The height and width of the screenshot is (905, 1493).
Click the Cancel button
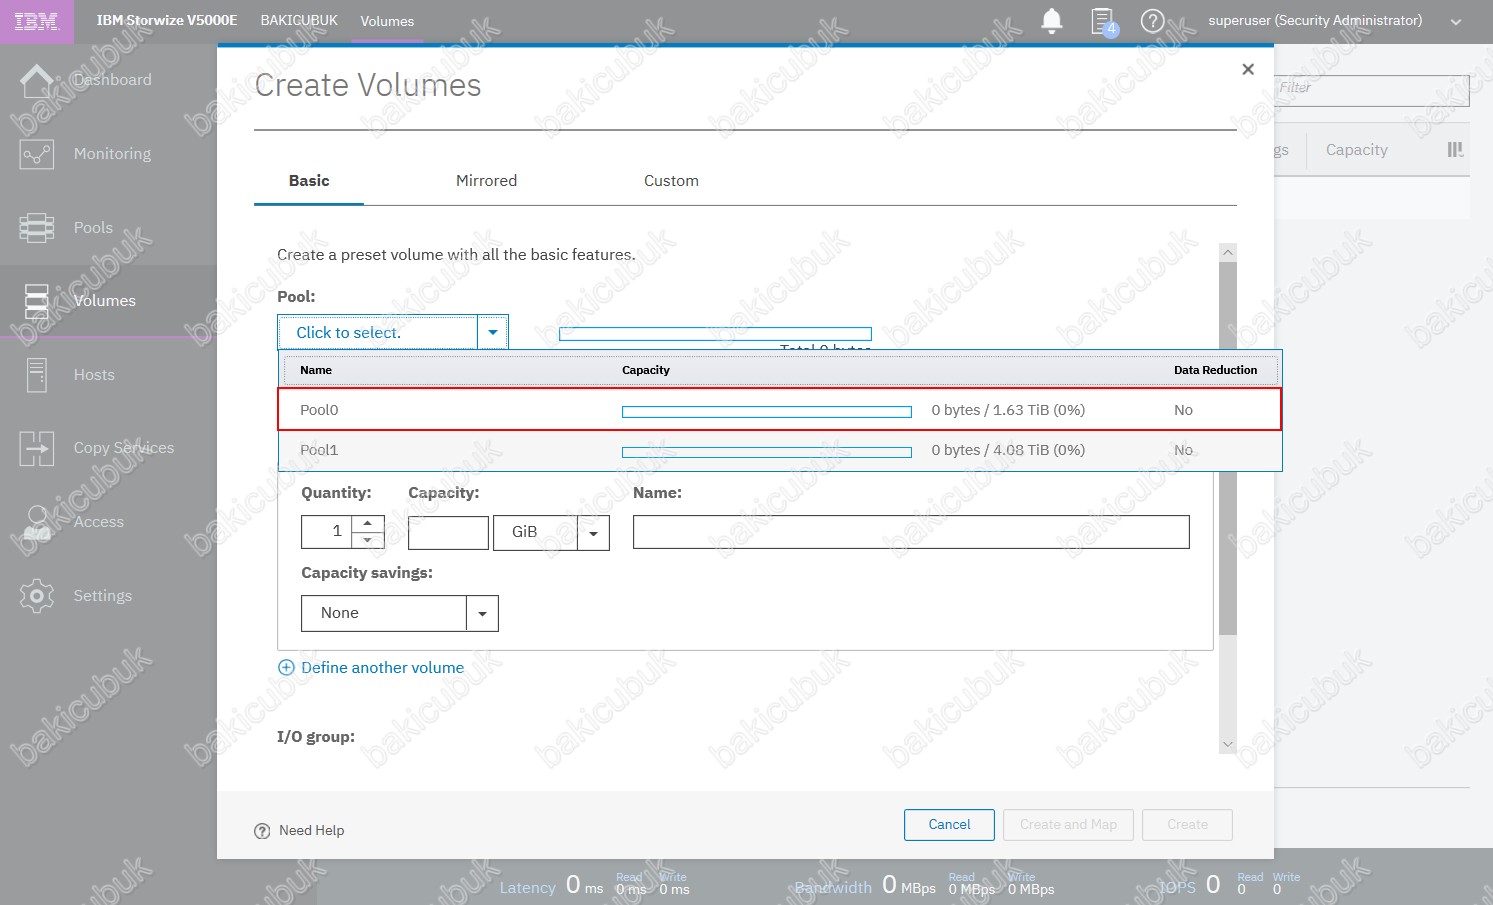[x=949, y=825]
